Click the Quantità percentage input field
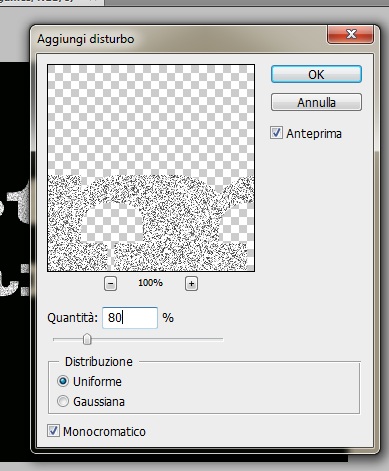 pyautogui.click(x=130, y=318)
